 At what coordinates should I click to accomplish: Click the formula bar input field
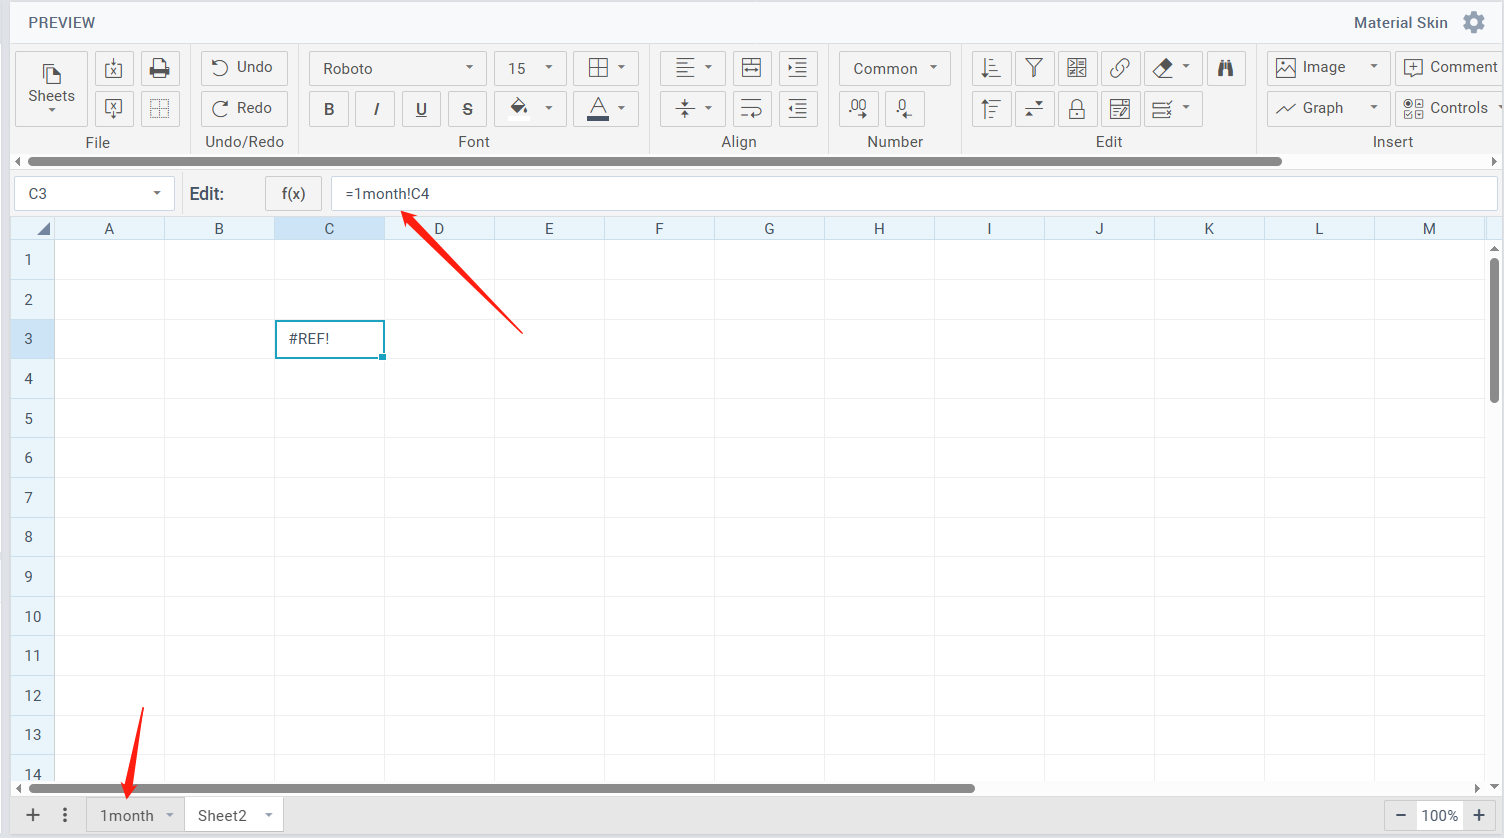click(x=900, y=194)
